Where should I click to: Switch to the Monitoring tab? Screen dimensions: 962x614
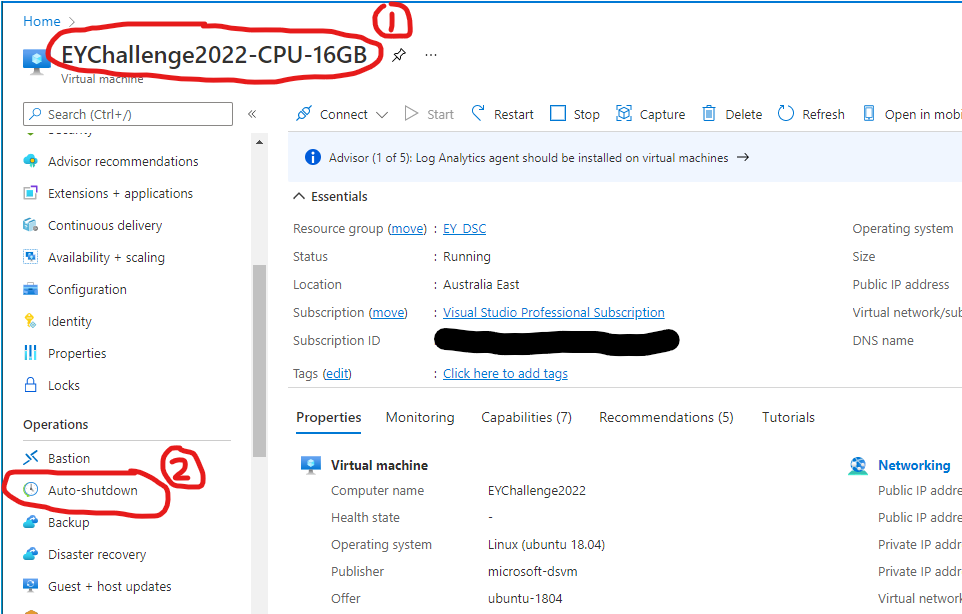[x=420, y=418]
